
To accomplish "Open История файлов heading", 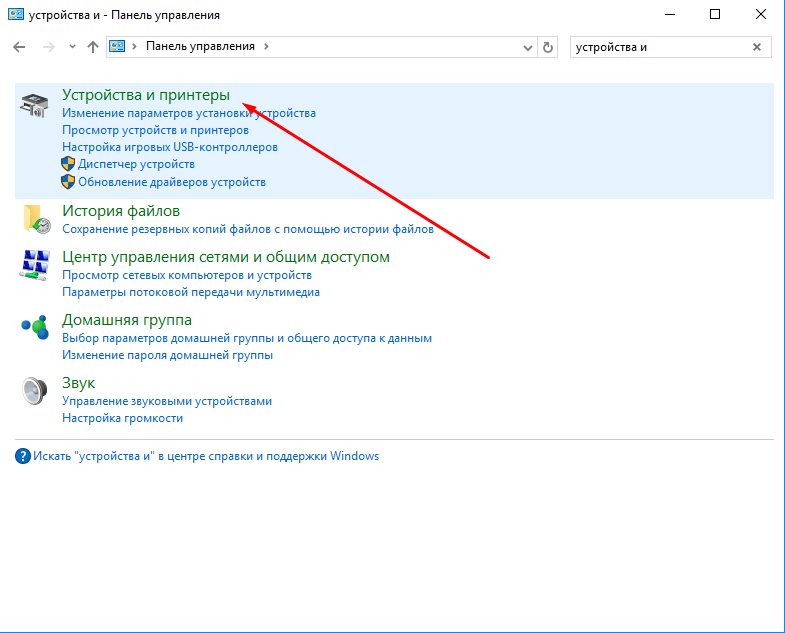I will tap(121, 211).
